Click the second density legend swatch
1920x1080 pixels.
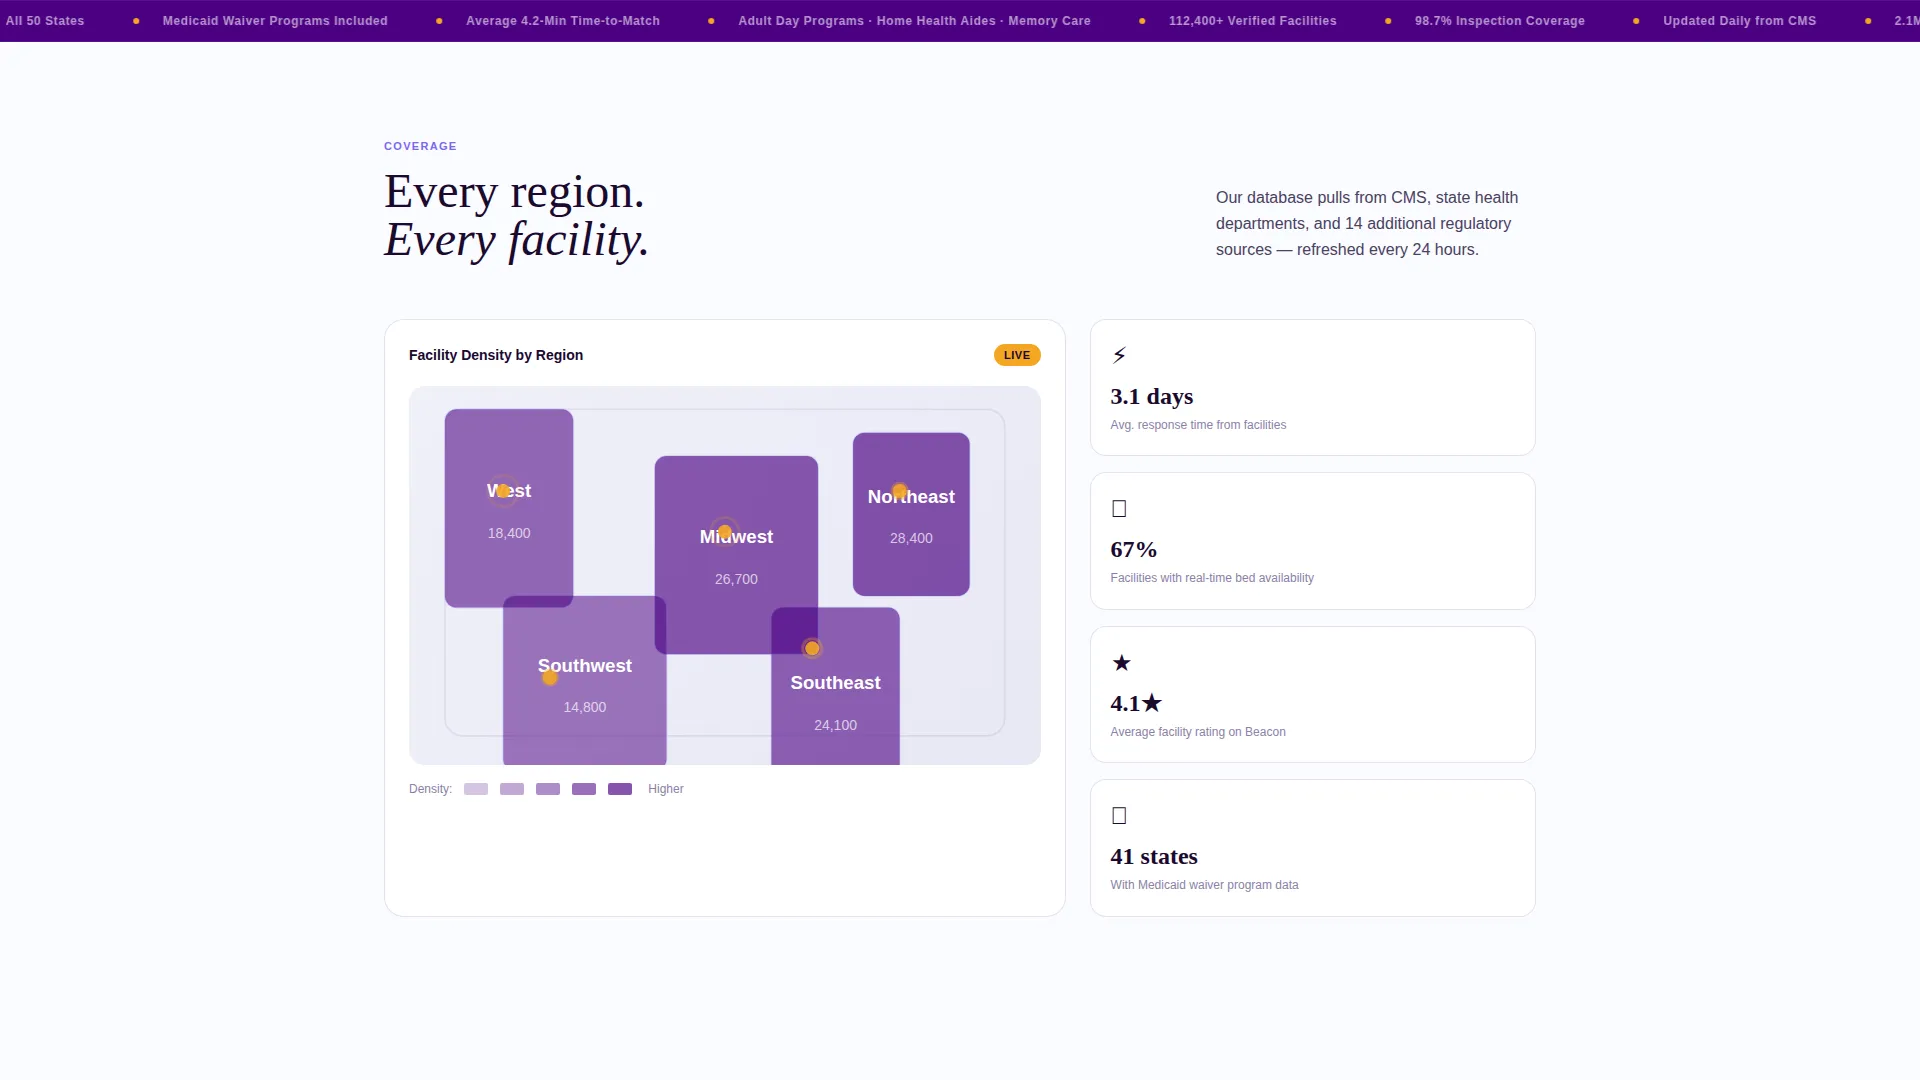pyautogui.click(x=512, y=789)
